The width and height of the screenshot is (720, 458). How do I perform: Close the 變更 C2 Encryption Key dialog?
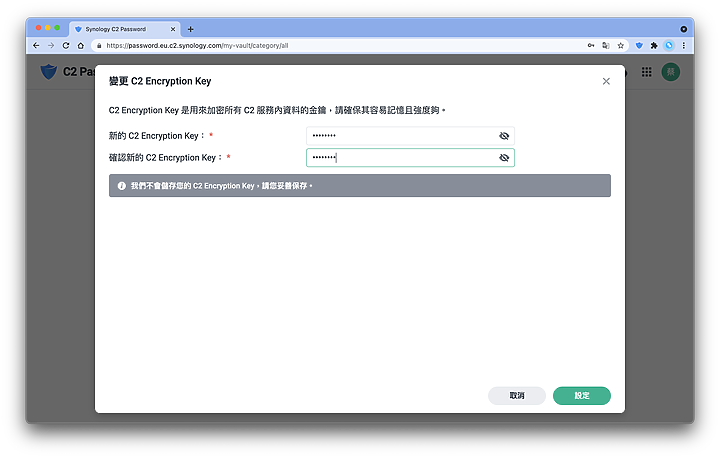tap(606, 81)
